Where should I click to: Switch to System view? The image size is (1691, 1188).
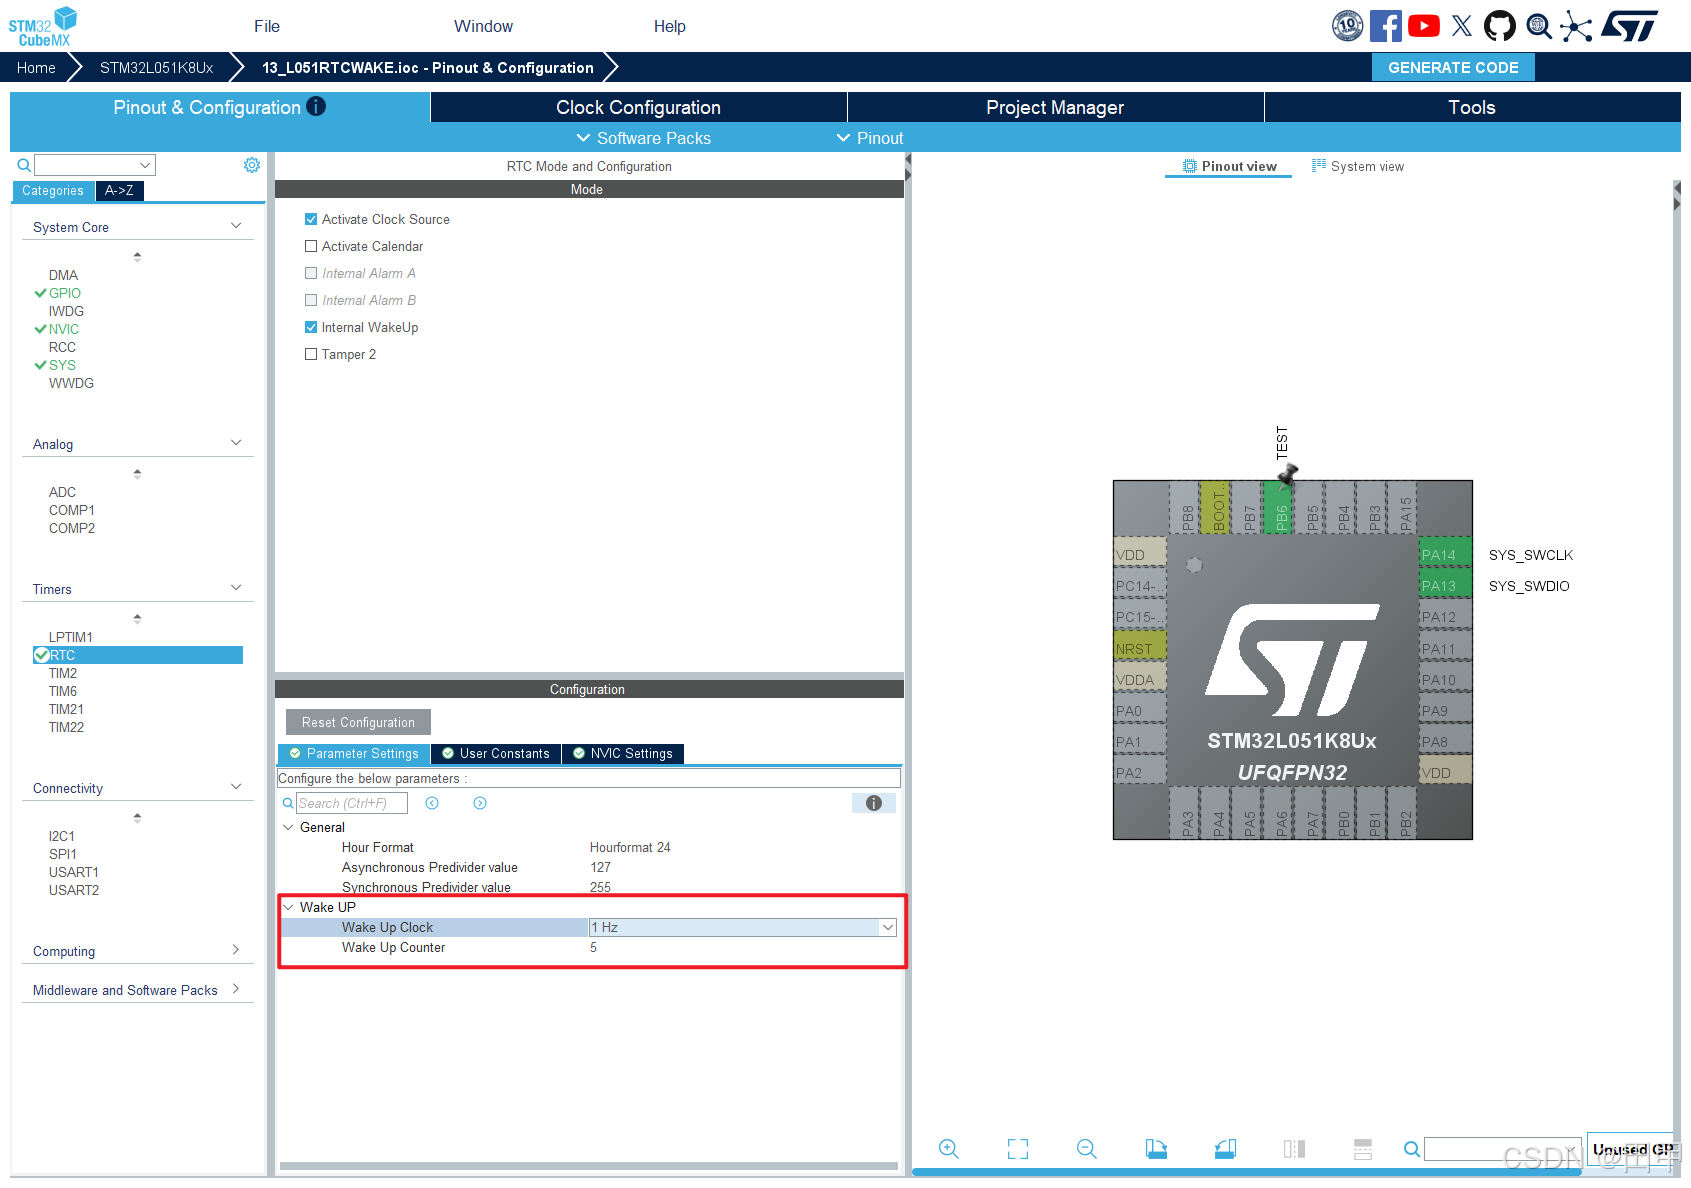click(1357, 166)
